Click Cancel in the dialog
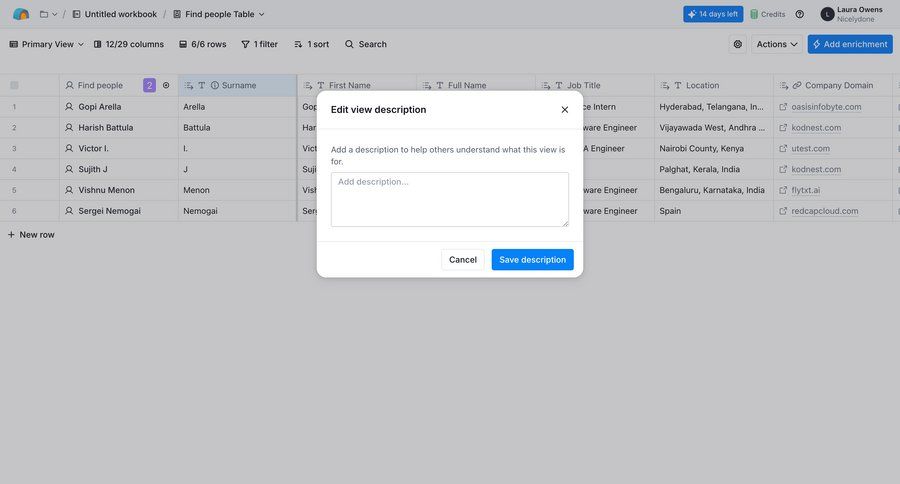Screen dimensions: 900x484 (x=463, y=260)
